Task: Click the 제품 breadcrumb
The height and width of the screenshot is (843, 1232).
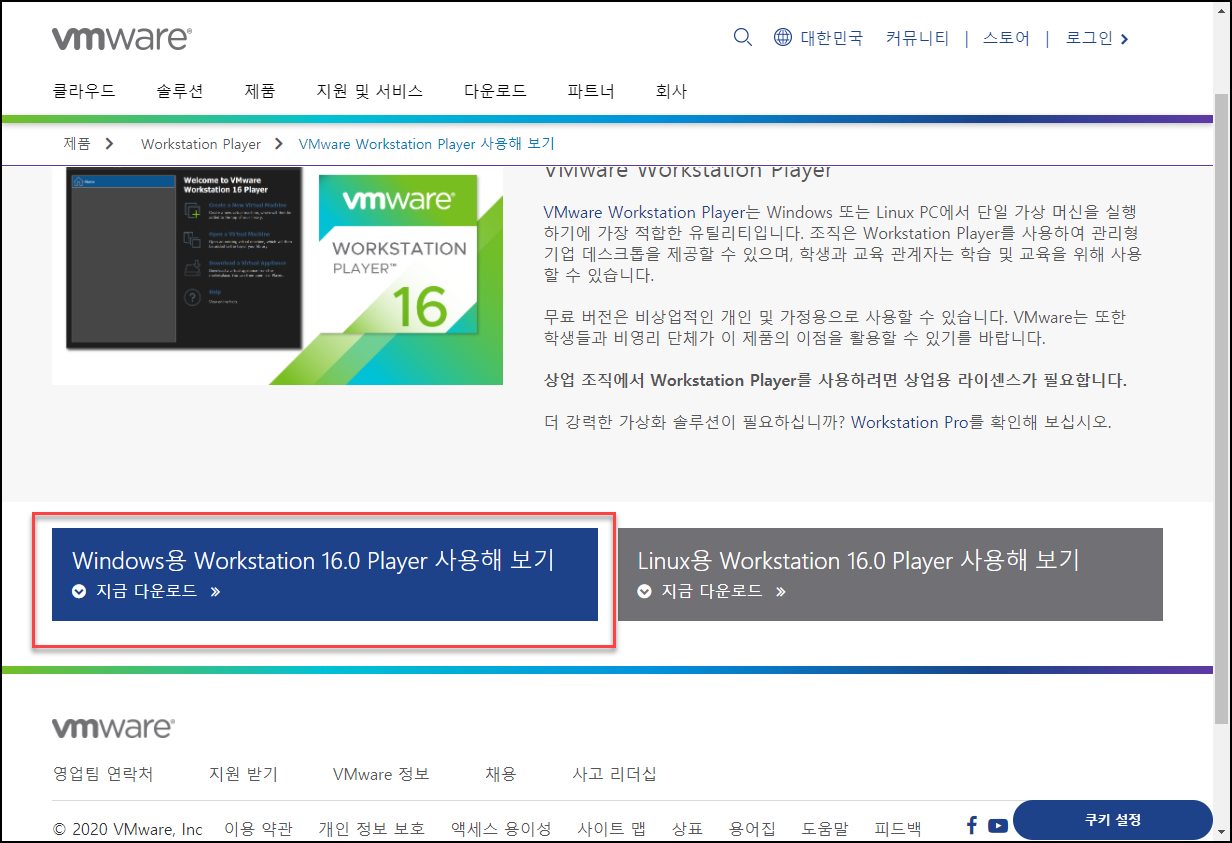Action: (x=77, y=144)
